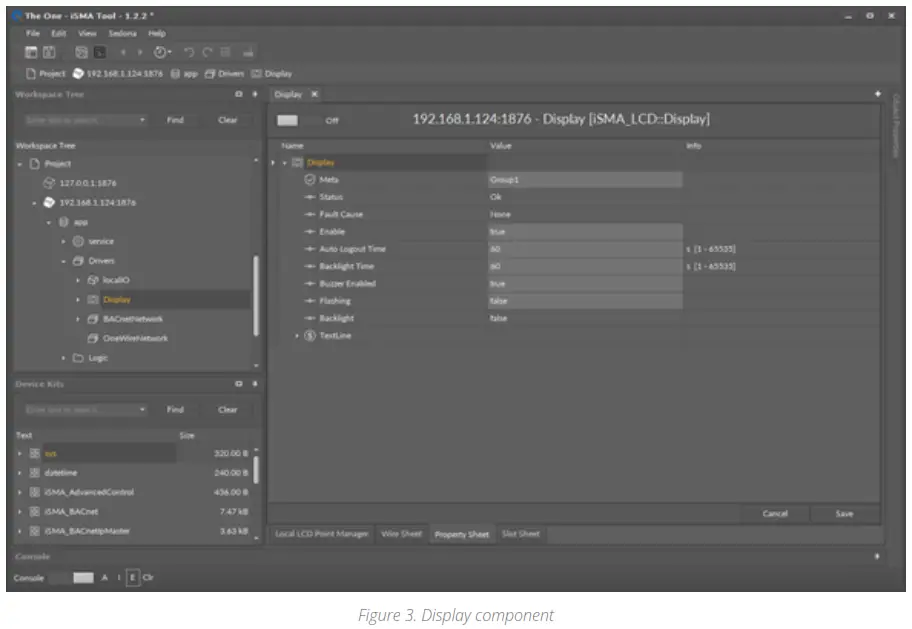
Task: Open the history clock dropdown in toolbar
Action: click(x=162, y=52)
